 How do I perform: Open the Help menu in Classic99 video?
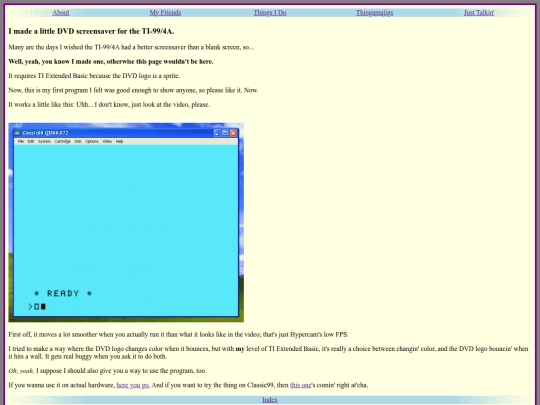(x=120, y=141)
